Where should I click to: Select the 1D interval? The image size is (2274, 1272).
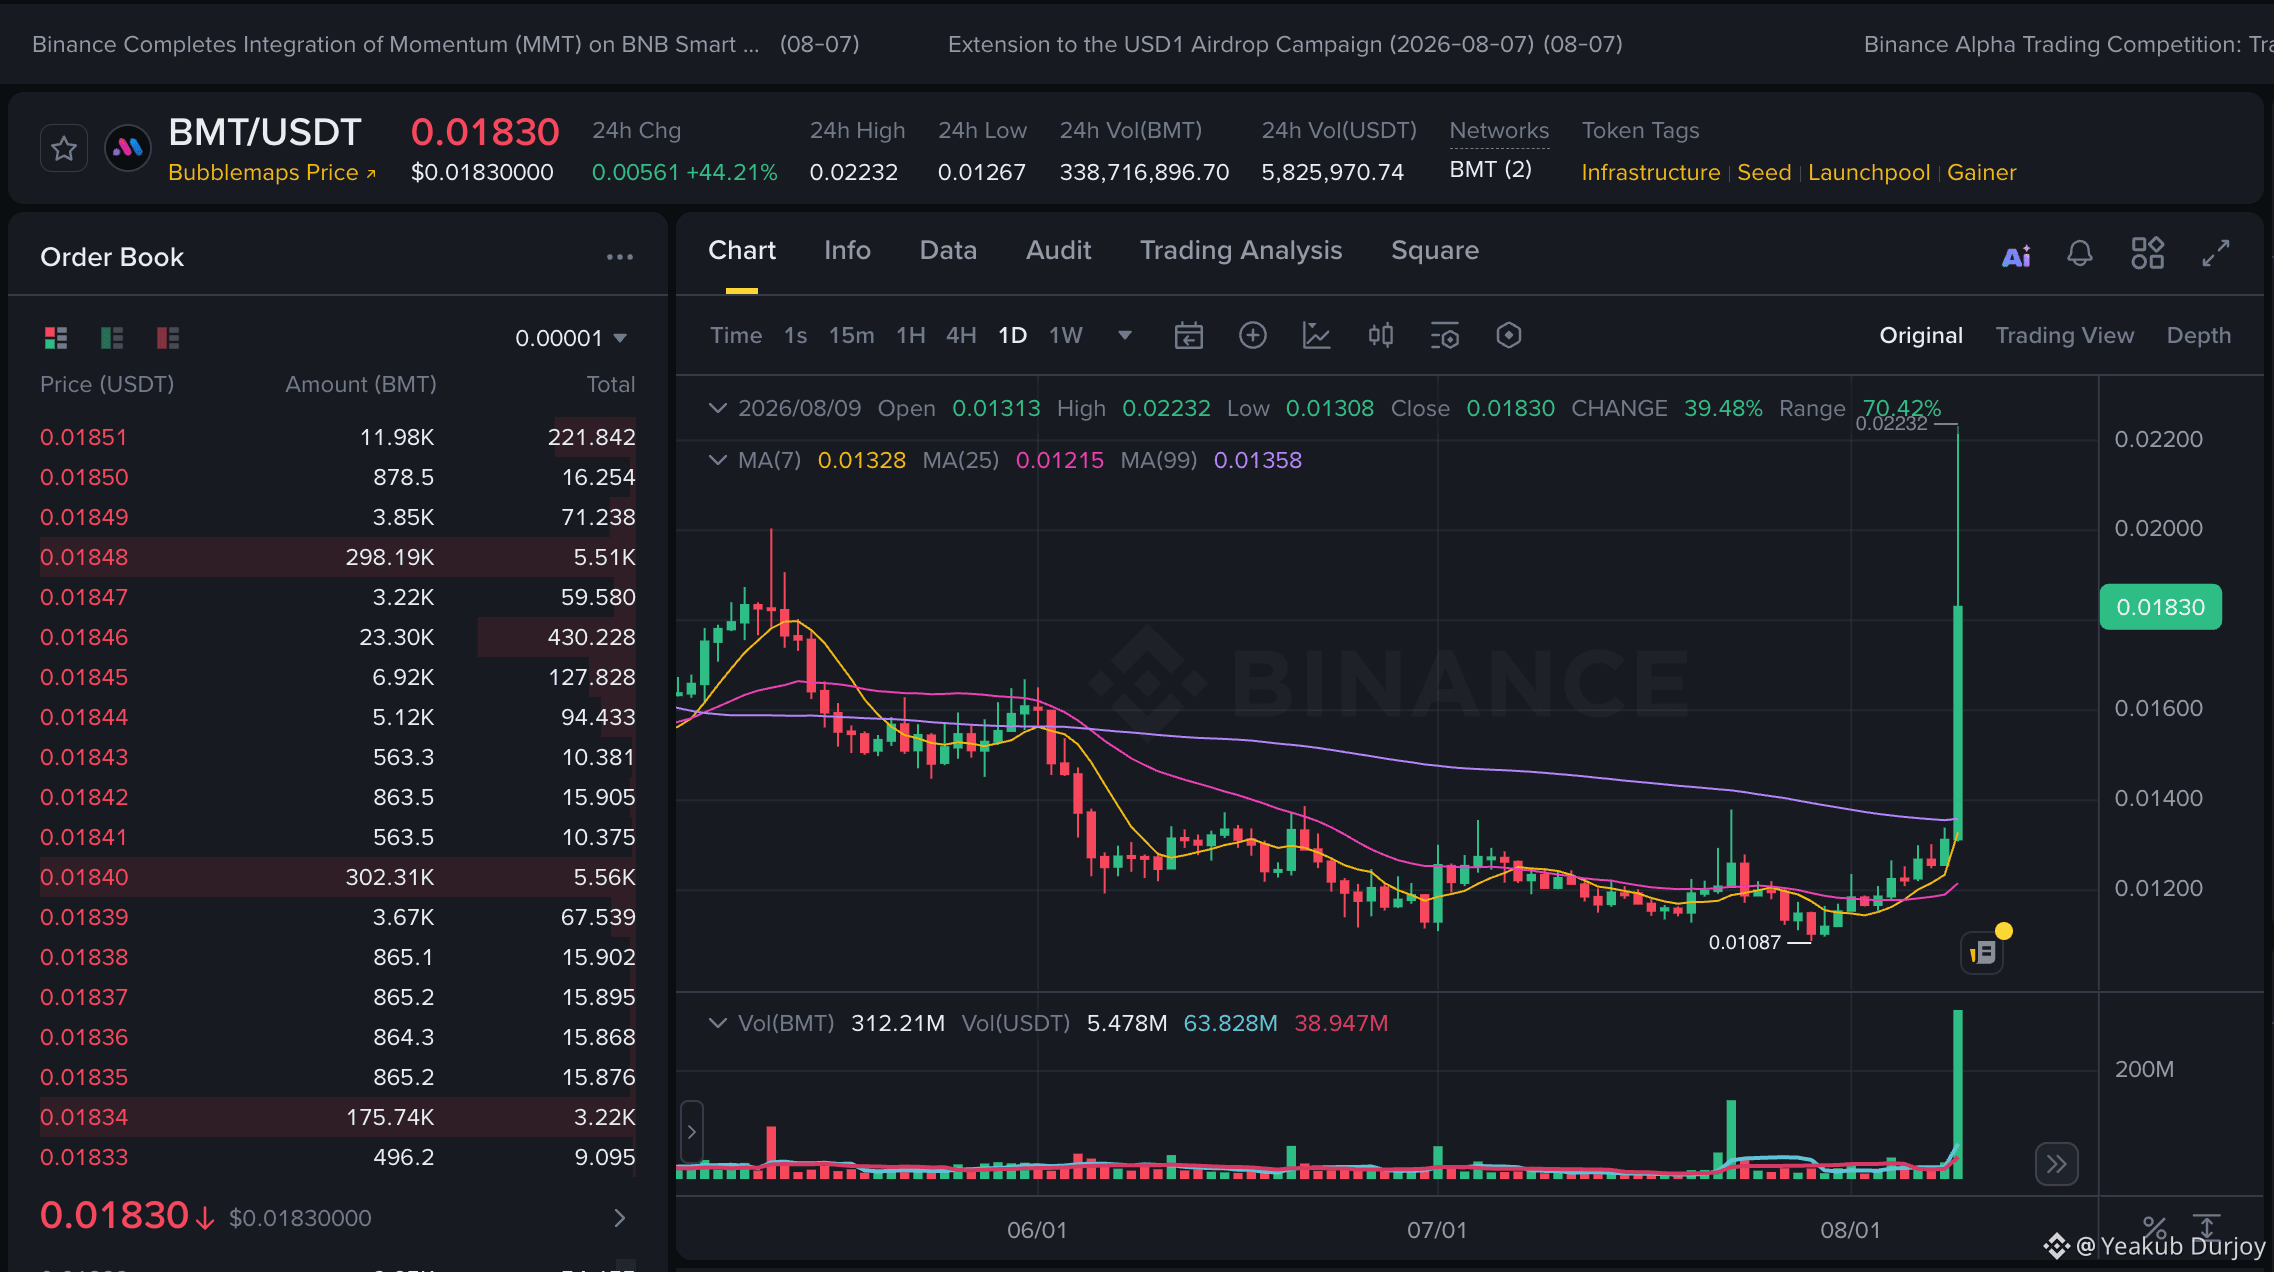[x=1012, y=336]
